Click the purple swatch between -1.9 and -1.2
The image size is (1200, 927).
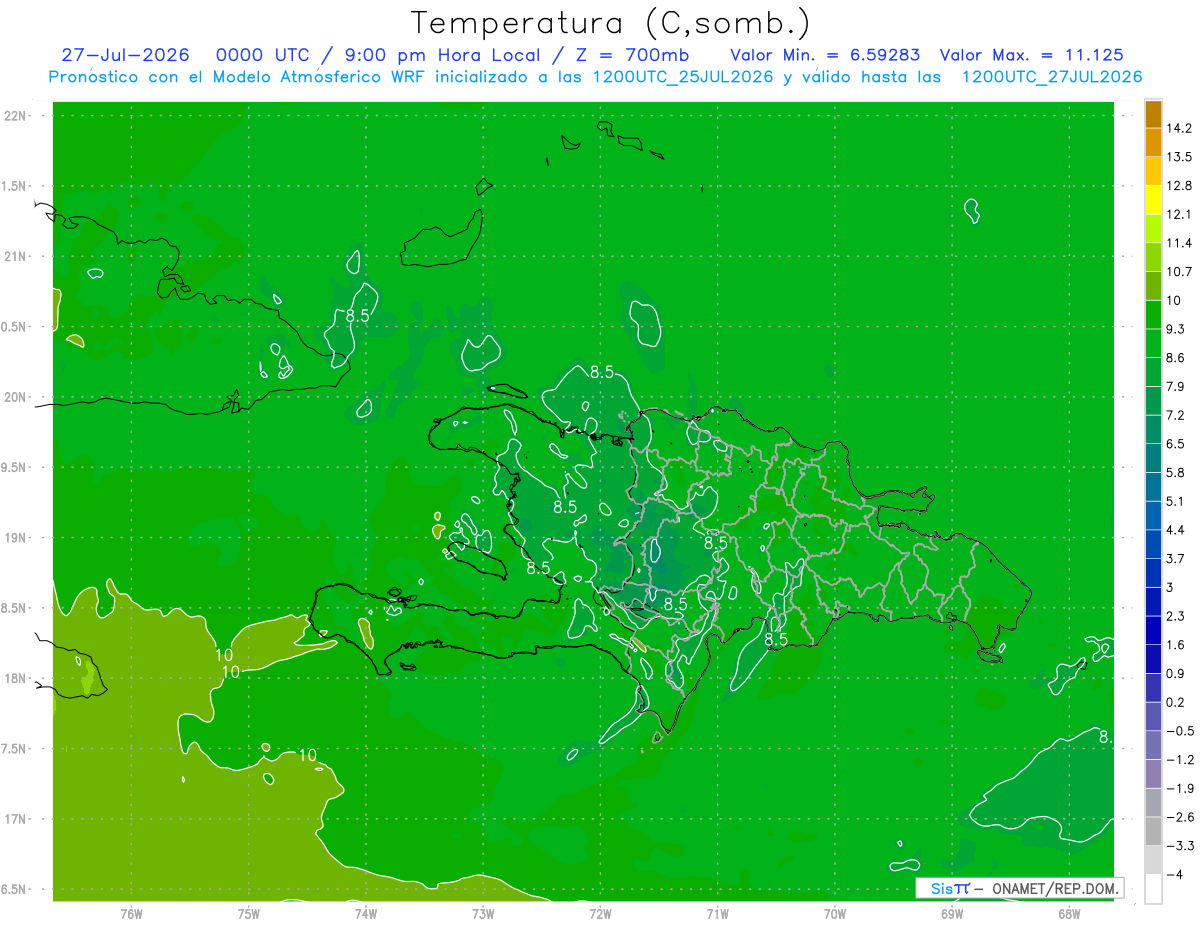pyautogui.click(x=1153, y=774)
